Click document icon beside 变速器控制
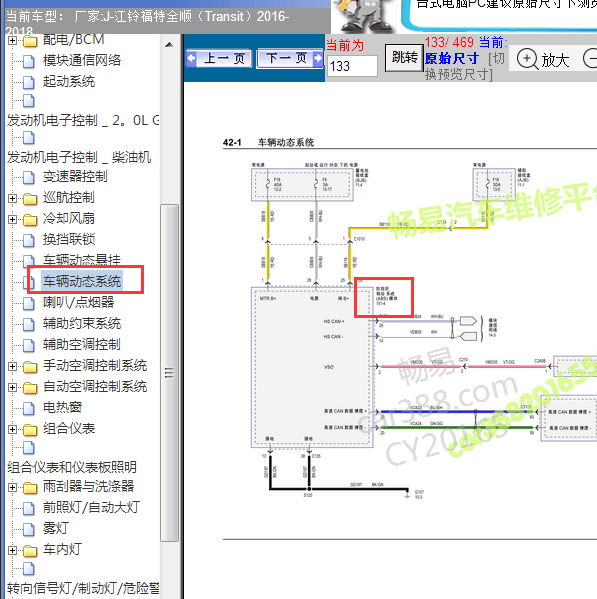Image resolution: width=597 pixels, height=599 pixels. click(29, 177)
